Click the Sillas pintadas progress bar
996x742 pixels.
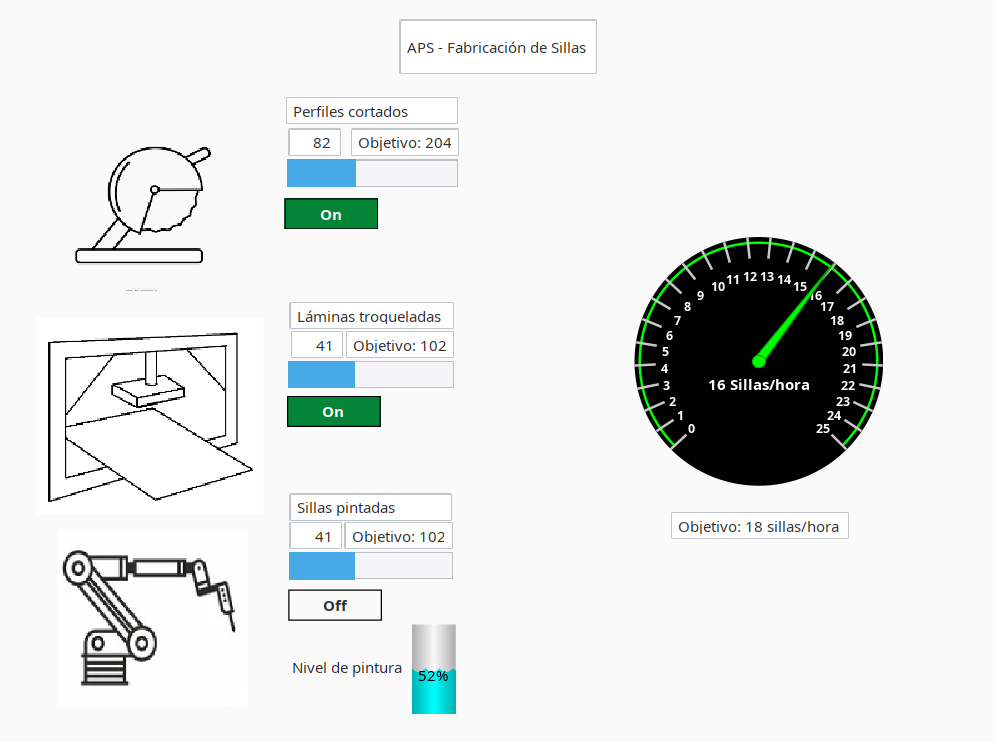coord(370,565)
